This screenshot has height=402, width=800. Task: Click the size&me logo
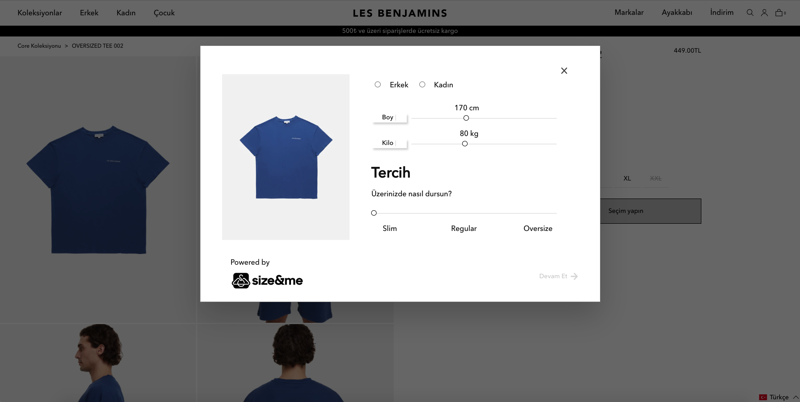(x=267, y=281)
